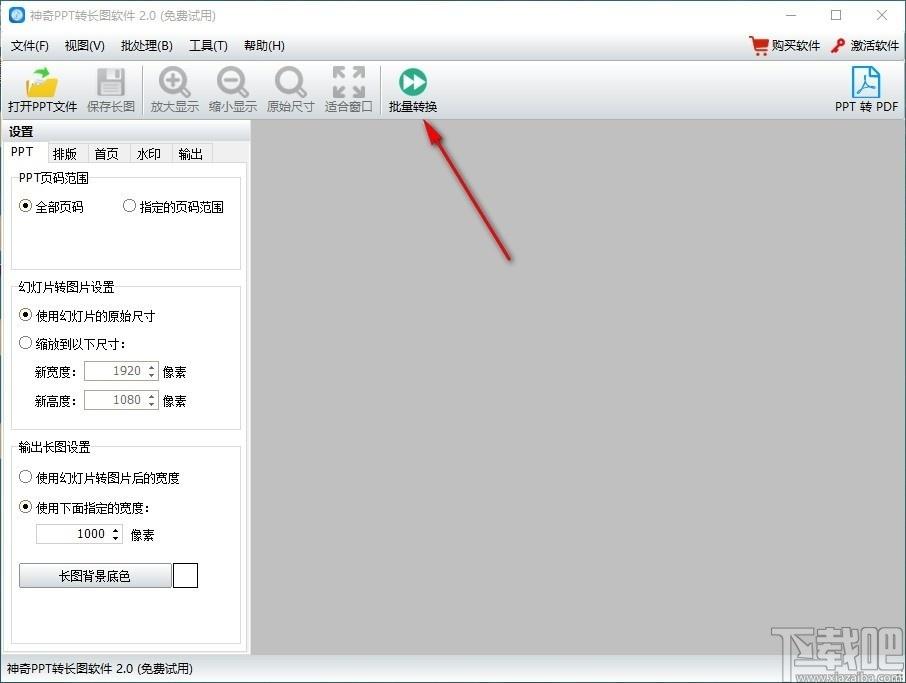Choose 使用幻灯片的原始尺寸 option
Screen dimensions: 906x683
pos(25,315)
